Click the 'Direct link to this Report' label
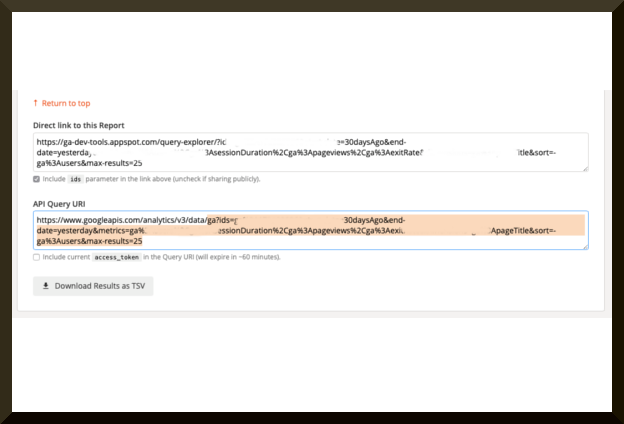624x424 pixels. click(78, 125)
